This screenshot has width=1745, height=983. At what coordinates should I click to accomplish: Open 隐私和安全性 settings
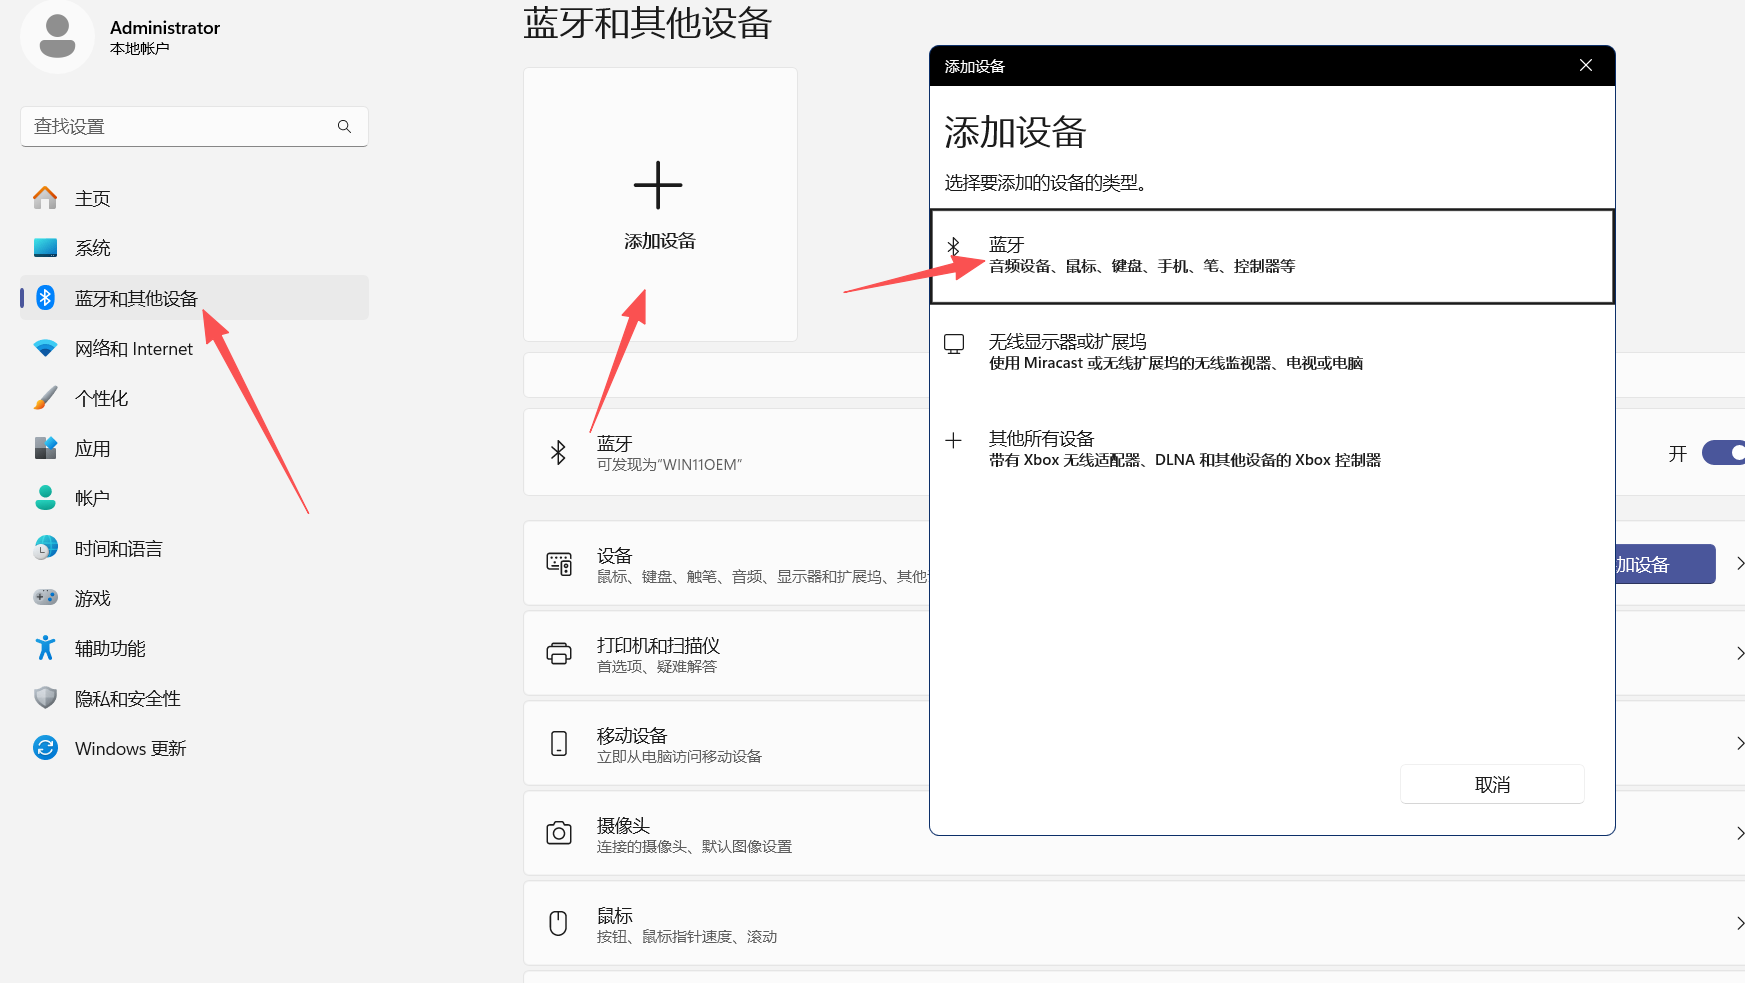tap(128, 697)
